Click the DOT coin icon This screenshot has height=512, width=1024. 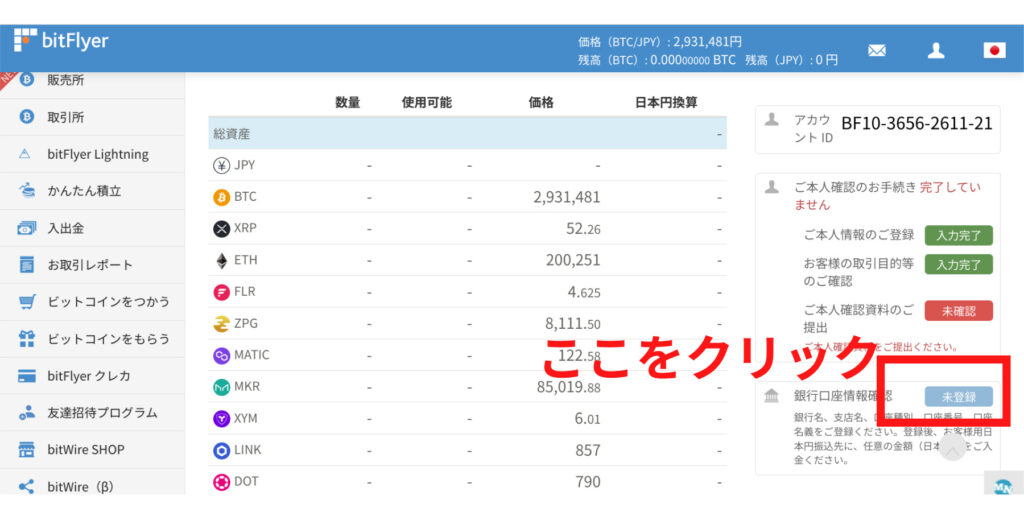pos(222,482)
